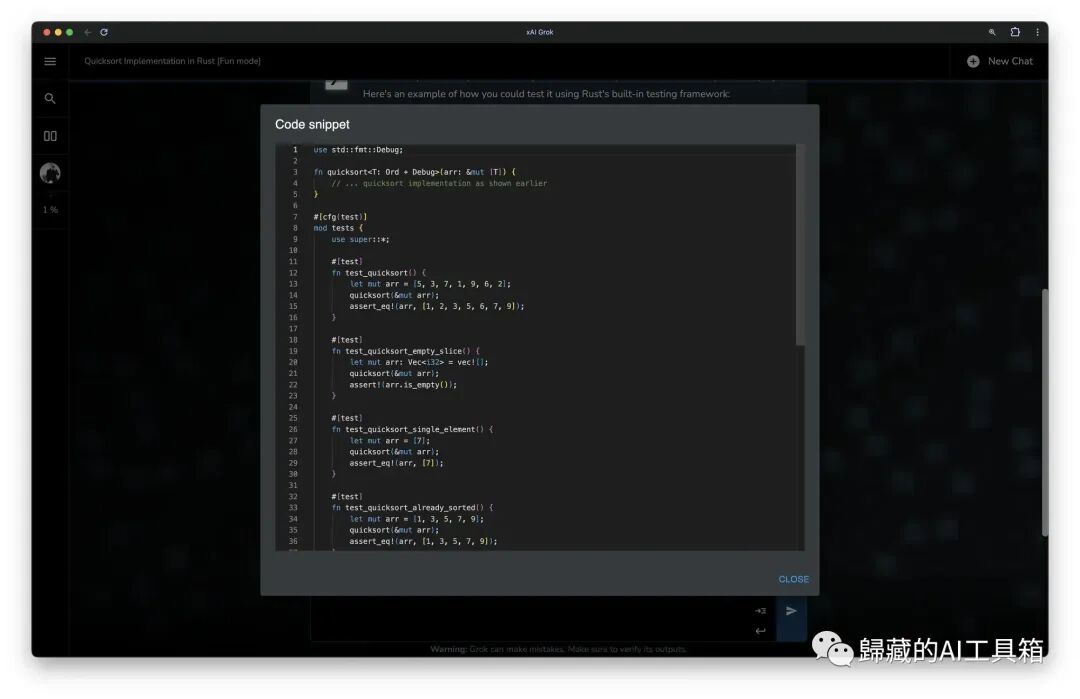Image resolution: width=1080 pixels, height=699 pixels.
Task: Click the zoom magnifier icon in title bar
Action: point(992,32)
